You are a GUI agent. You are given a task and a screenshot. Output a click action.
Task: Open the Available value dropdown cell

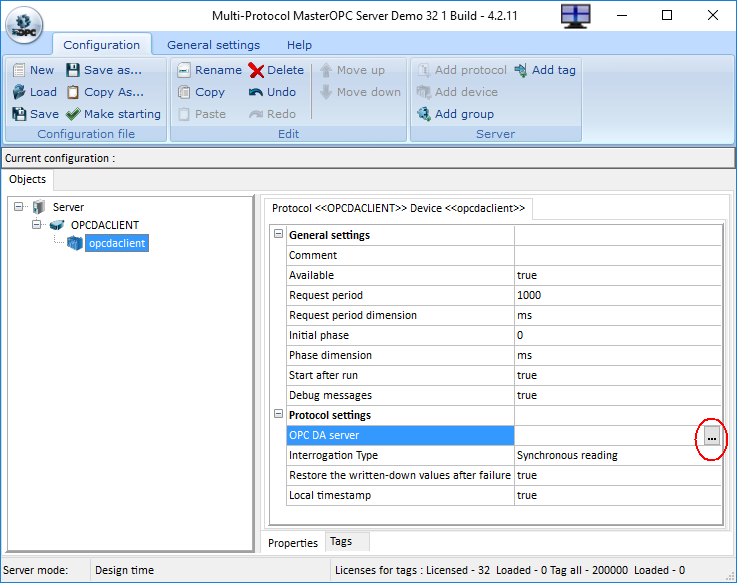click(x=618, y=276)
